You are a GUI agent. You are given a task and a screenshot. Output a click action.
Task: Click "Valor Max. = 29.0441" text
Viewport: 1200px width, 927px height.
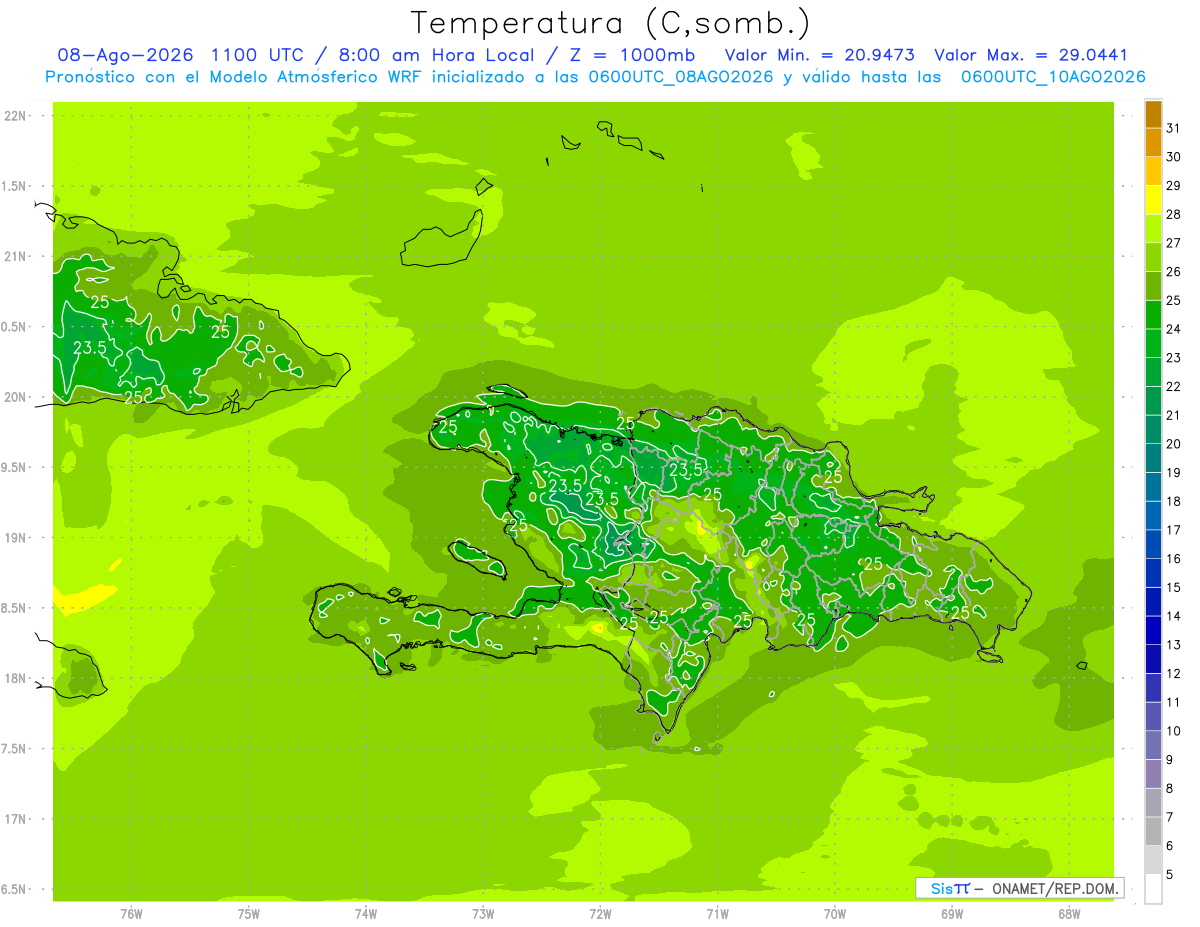coord(1031,55)
